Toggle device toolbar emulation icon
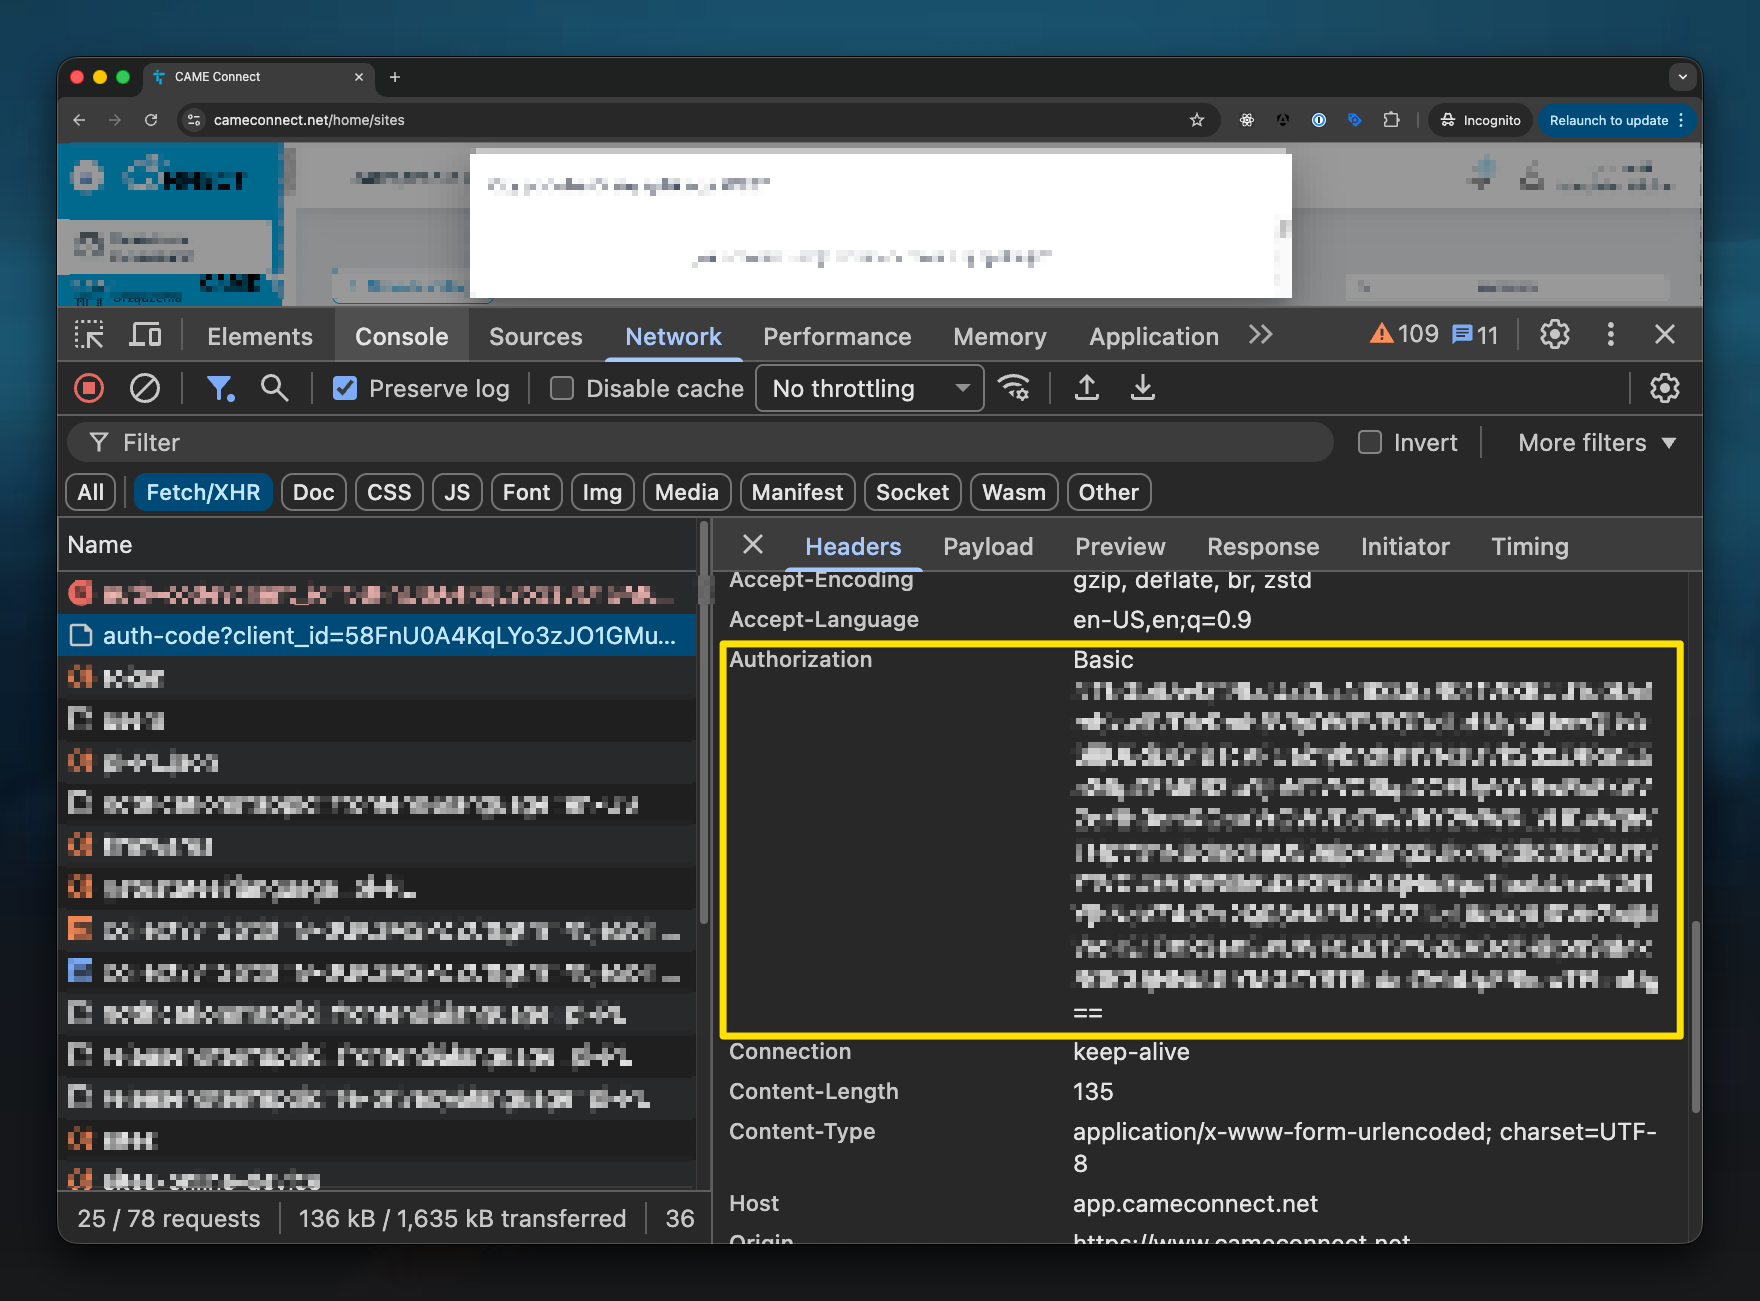 (145, 335)
